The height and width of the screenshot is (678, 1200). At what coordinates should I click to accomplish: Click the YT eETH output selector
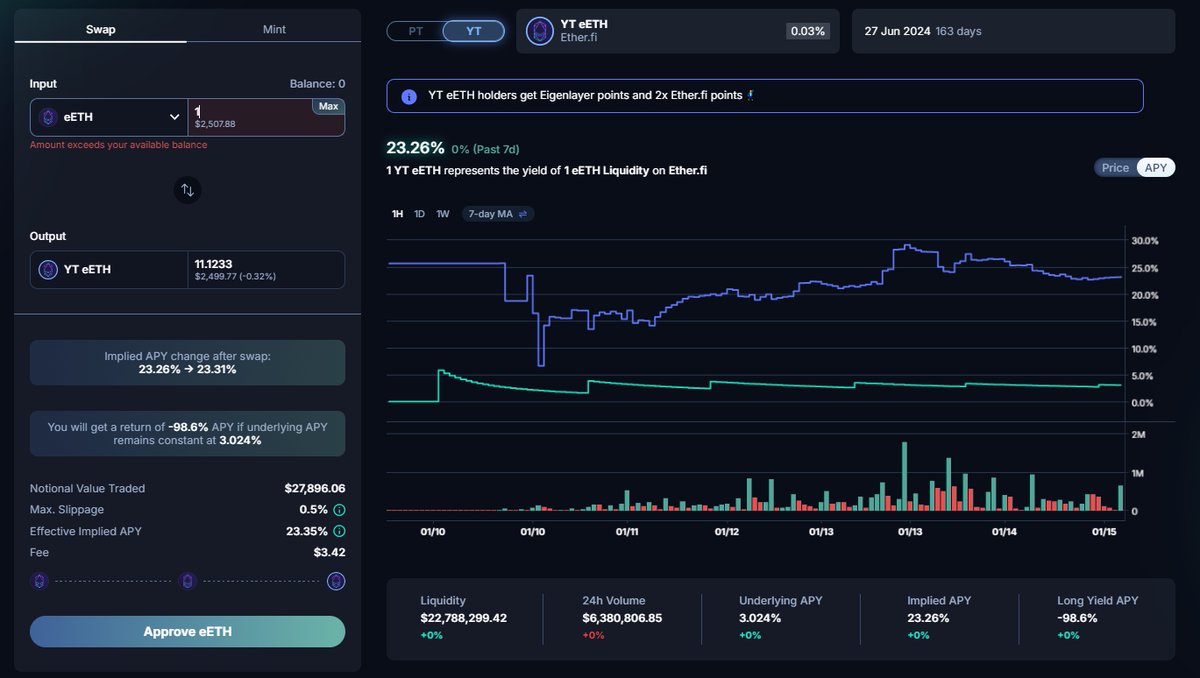click(109, 269)
